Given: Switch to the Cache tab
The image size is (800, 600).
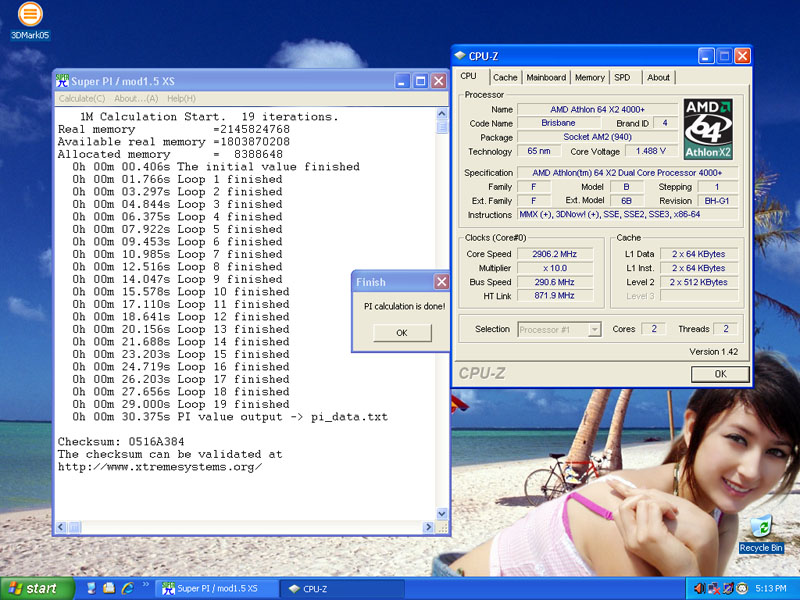Looking at the screenshot, I should (x=505, y=78).
